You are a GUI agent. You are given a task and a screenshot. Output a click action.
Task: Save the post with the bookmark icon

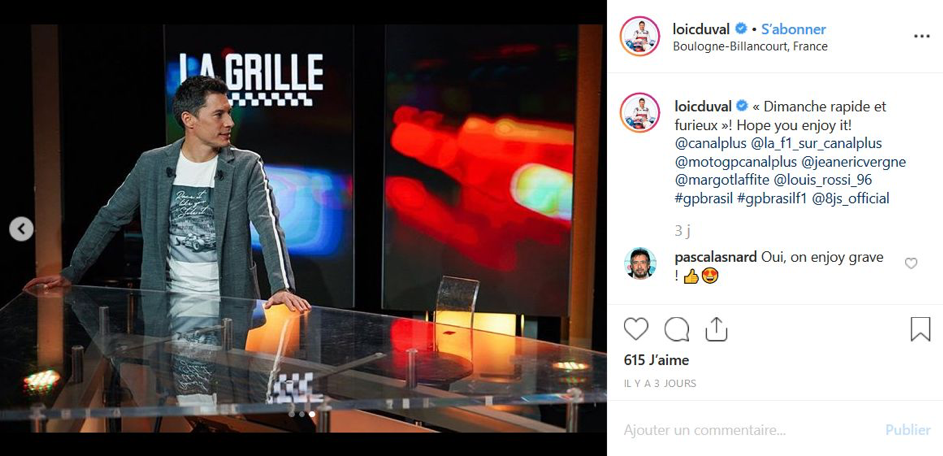pyautogui.click(x=920, y=329)
